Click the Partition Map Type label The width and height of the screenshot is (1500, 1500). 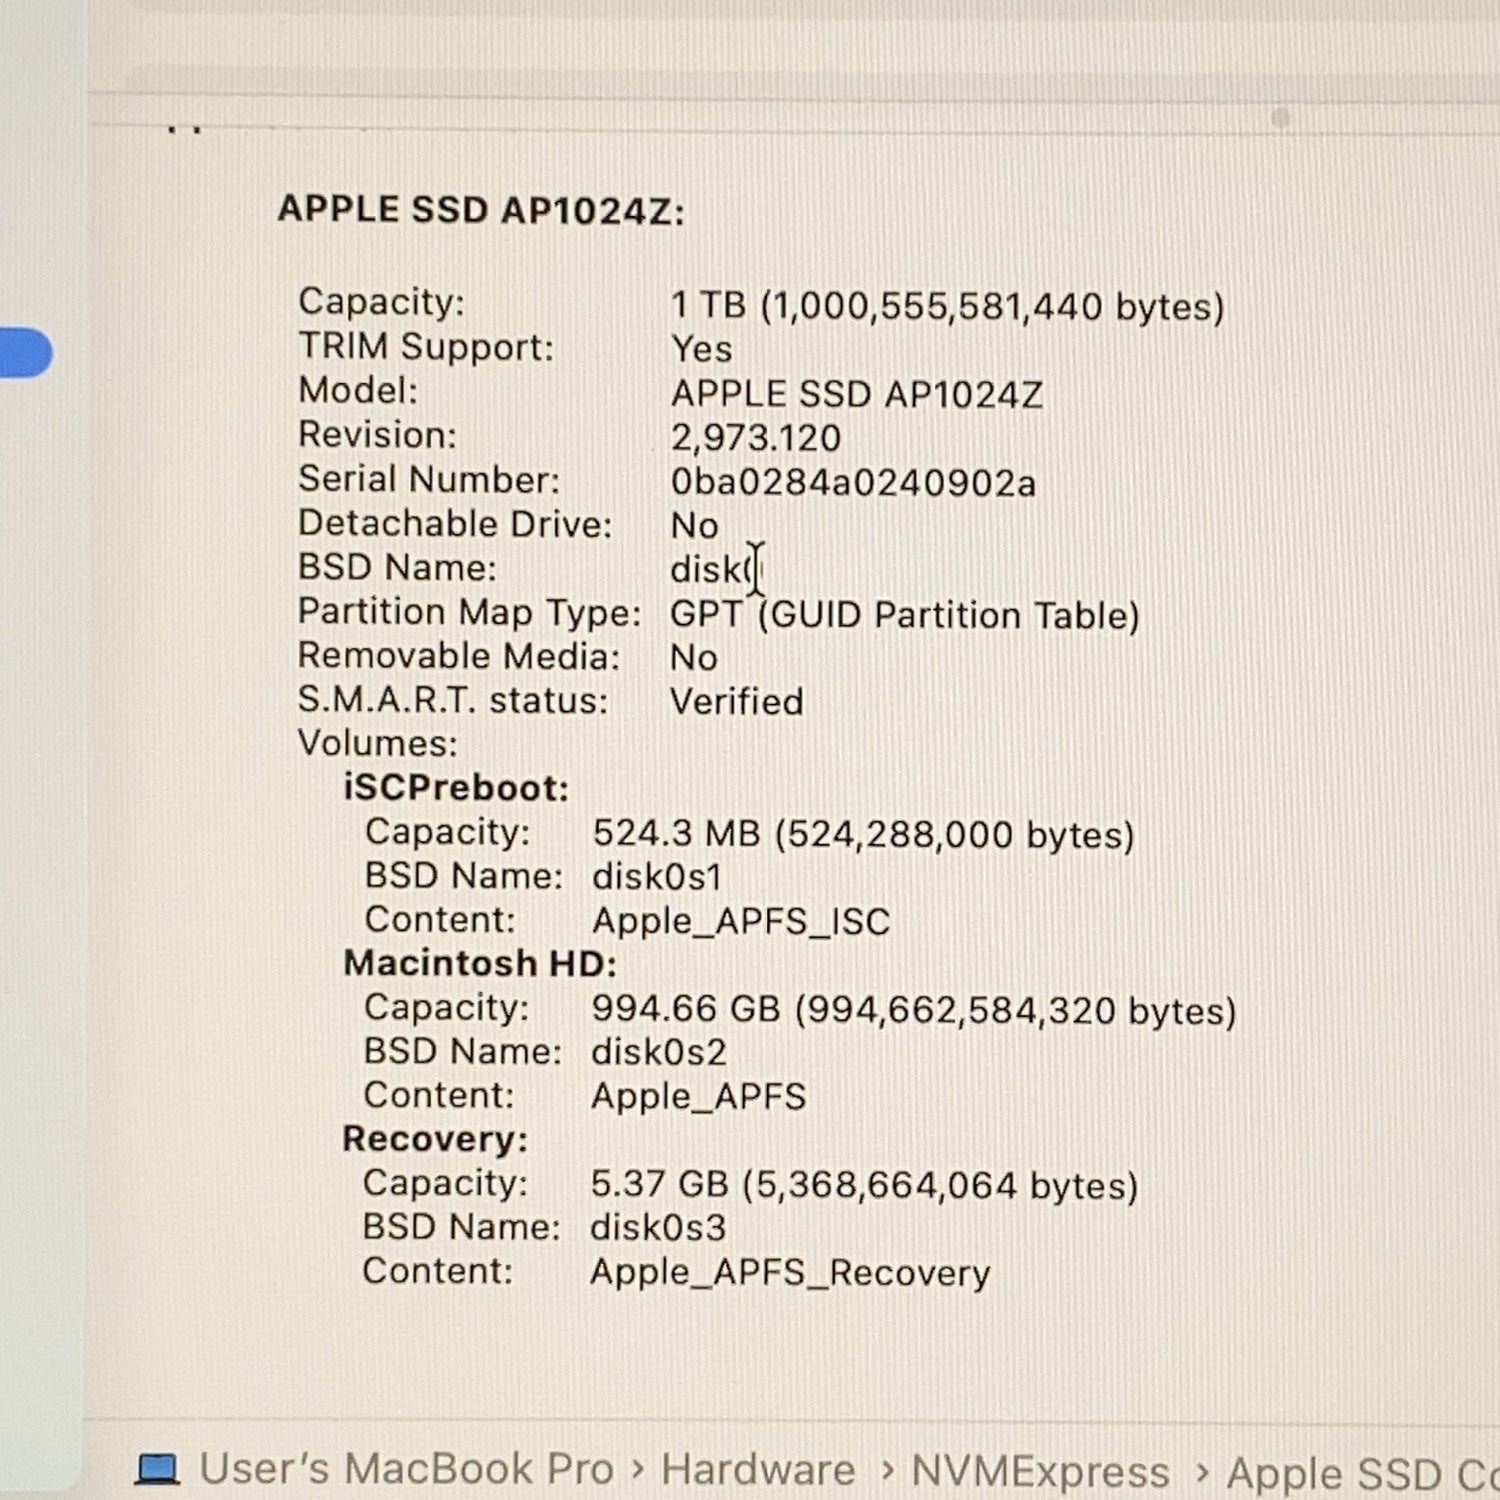(x=470, y=612)
